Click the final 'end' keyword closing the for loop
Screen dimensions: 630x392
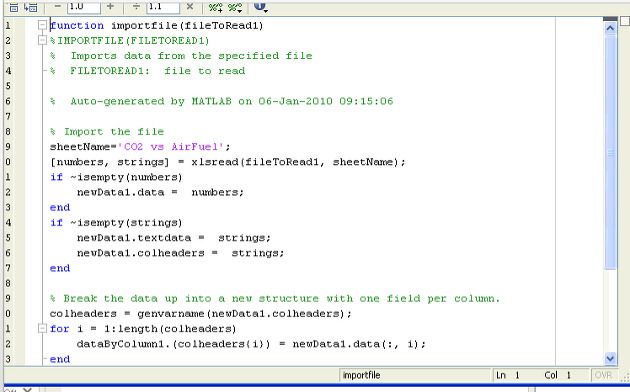[60, 359]
